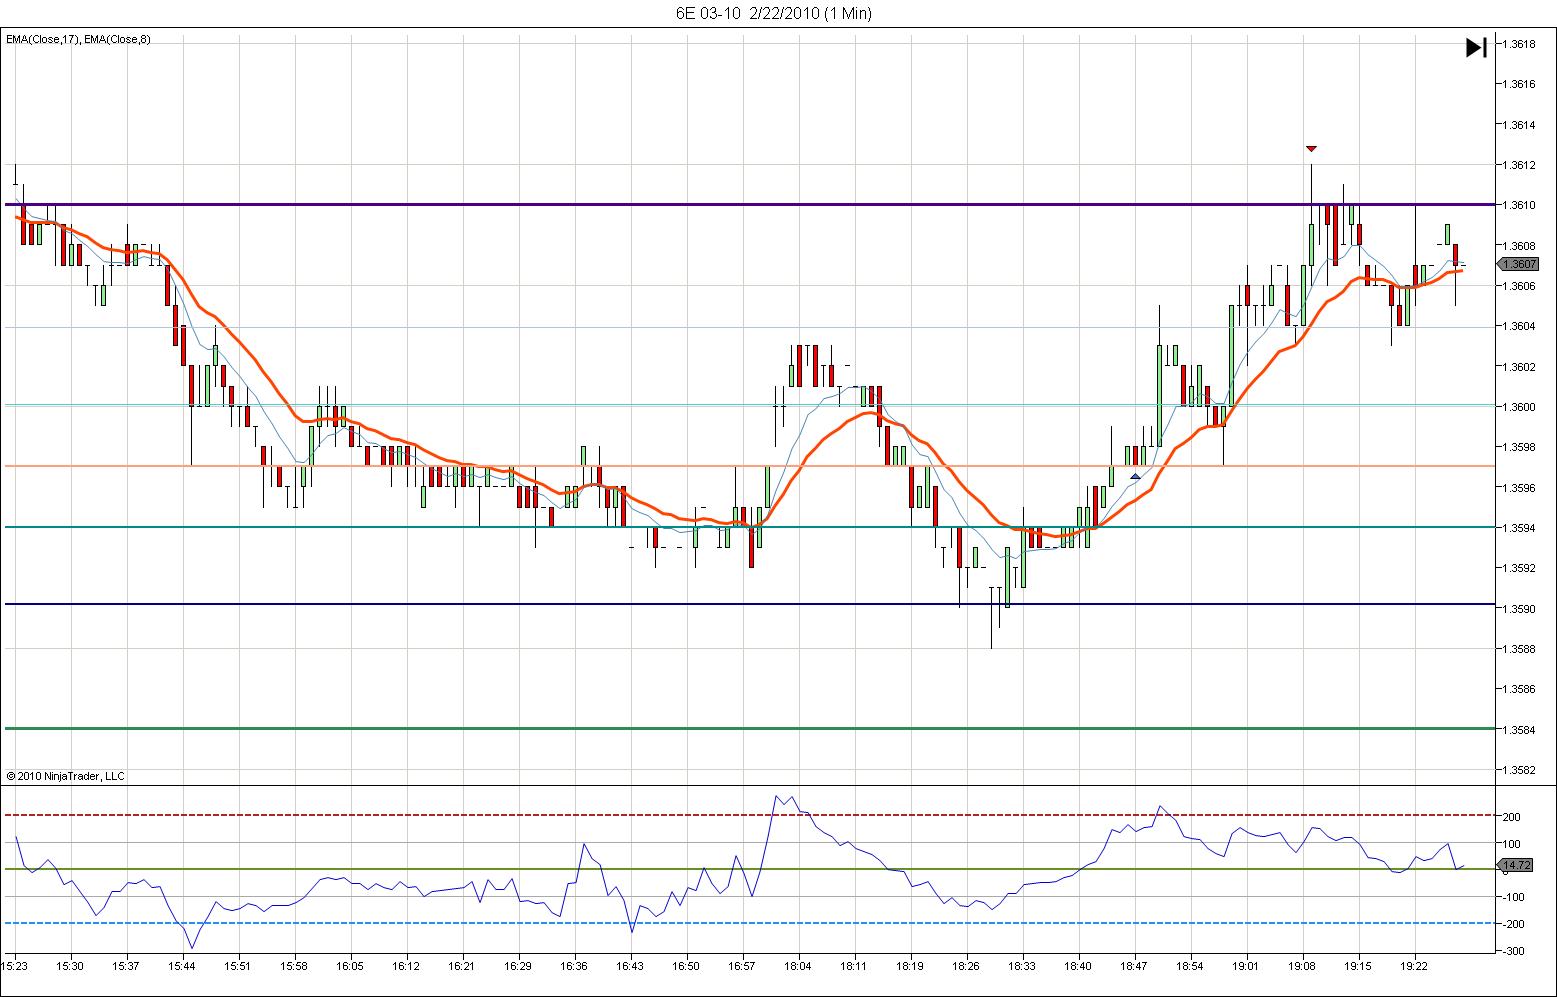1557x997 pixels.
Task: Select the thick green horizontal line at 1.3584
Action: click(750, 728)
